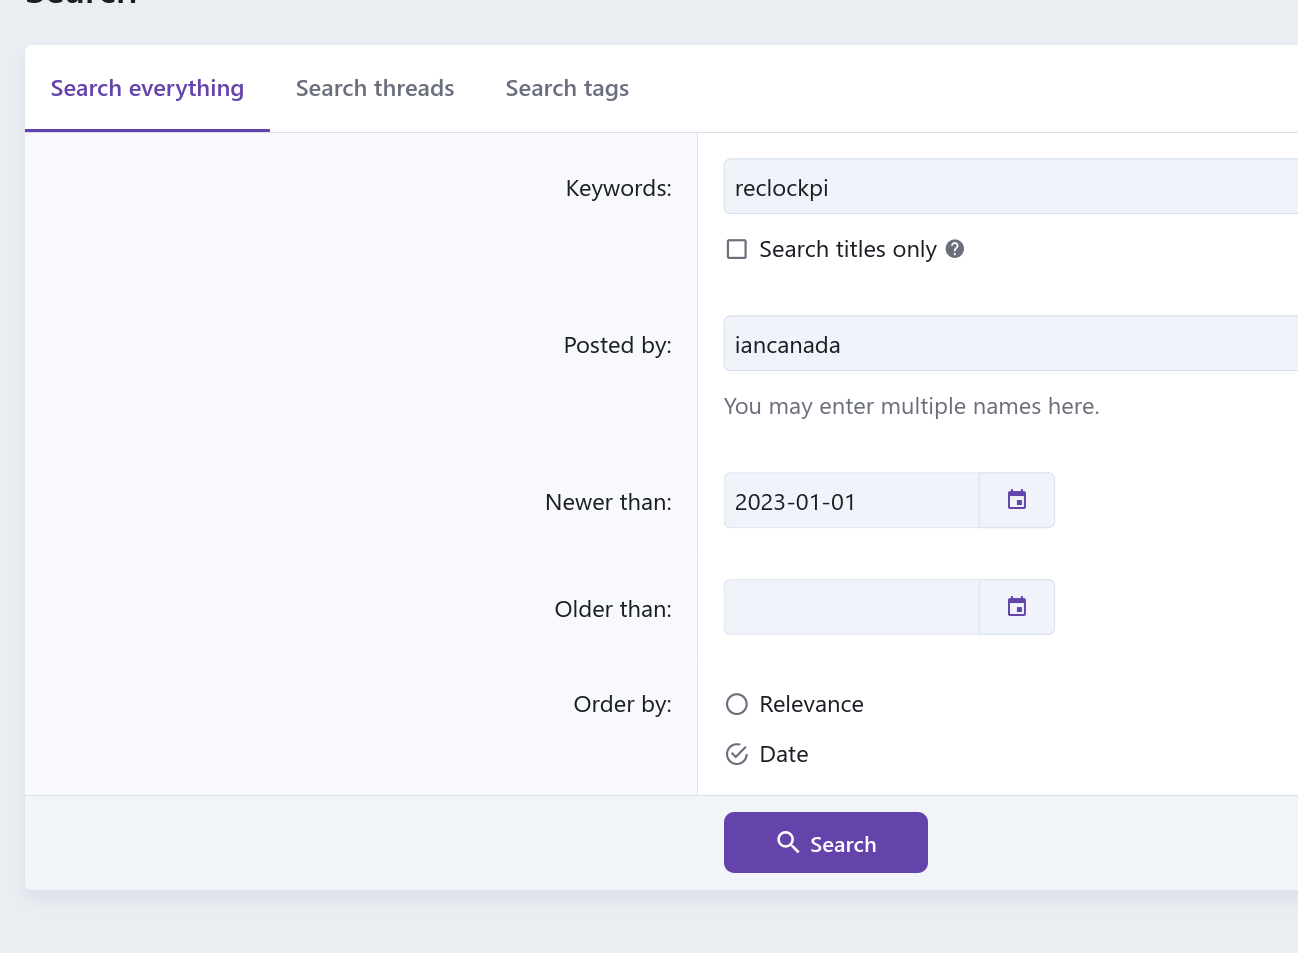This screenshot has width=1309, height=960.
Task: Click the Posted by: label
Action: coord(618,345)
